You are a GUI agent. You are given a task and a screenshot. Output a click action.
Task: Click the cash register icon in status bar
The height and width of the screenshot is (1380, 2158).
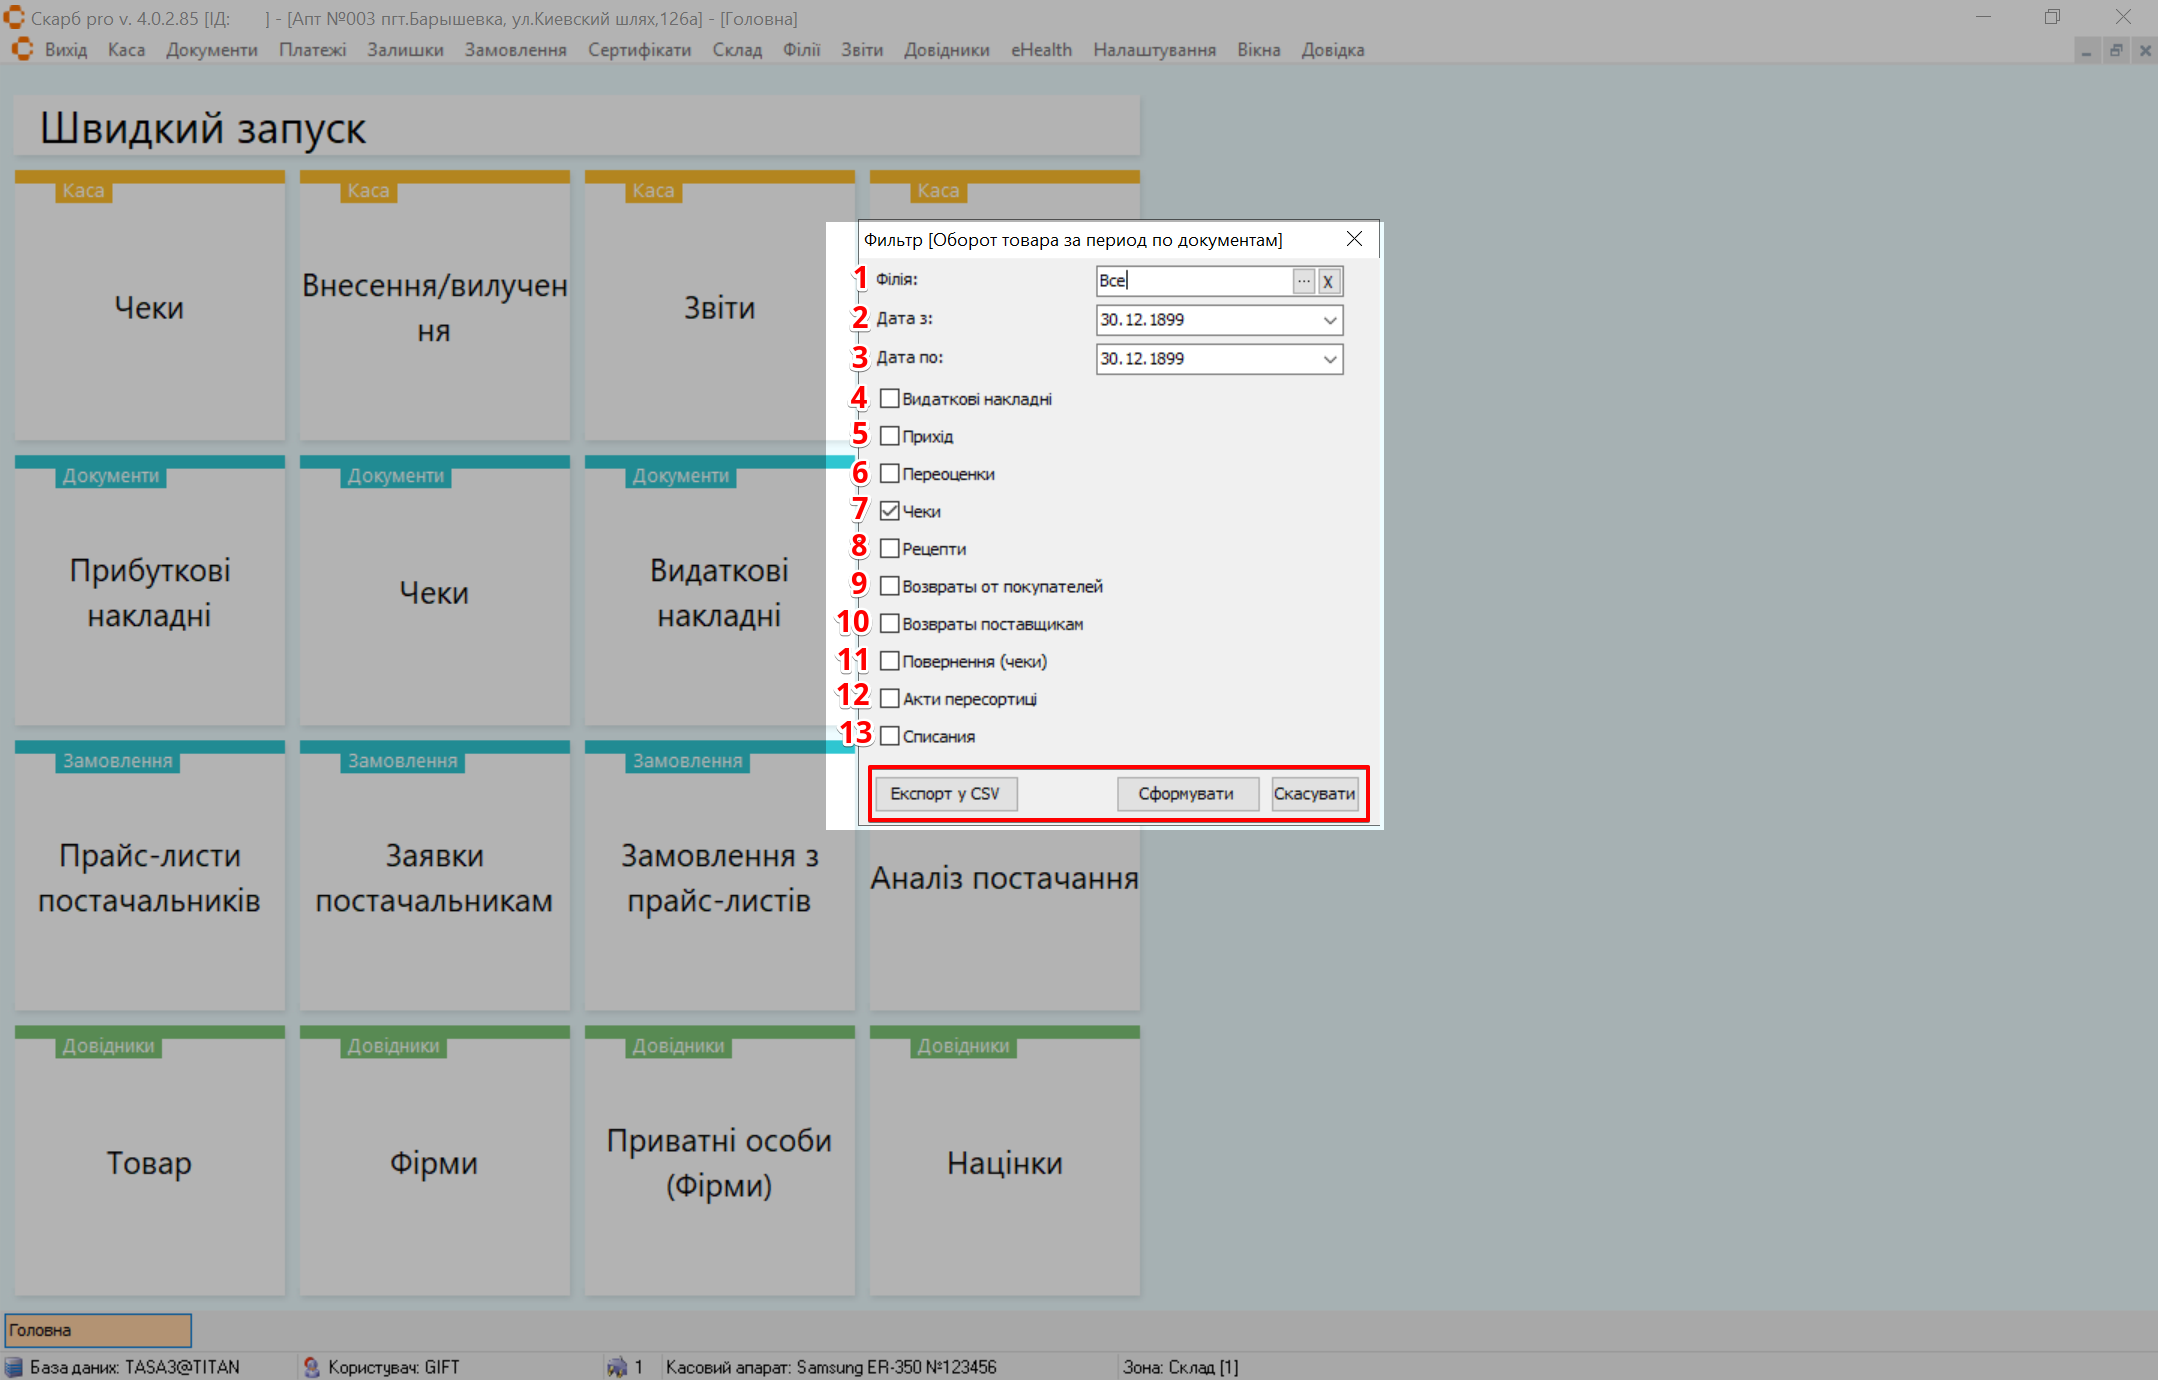pos(617,1367)
